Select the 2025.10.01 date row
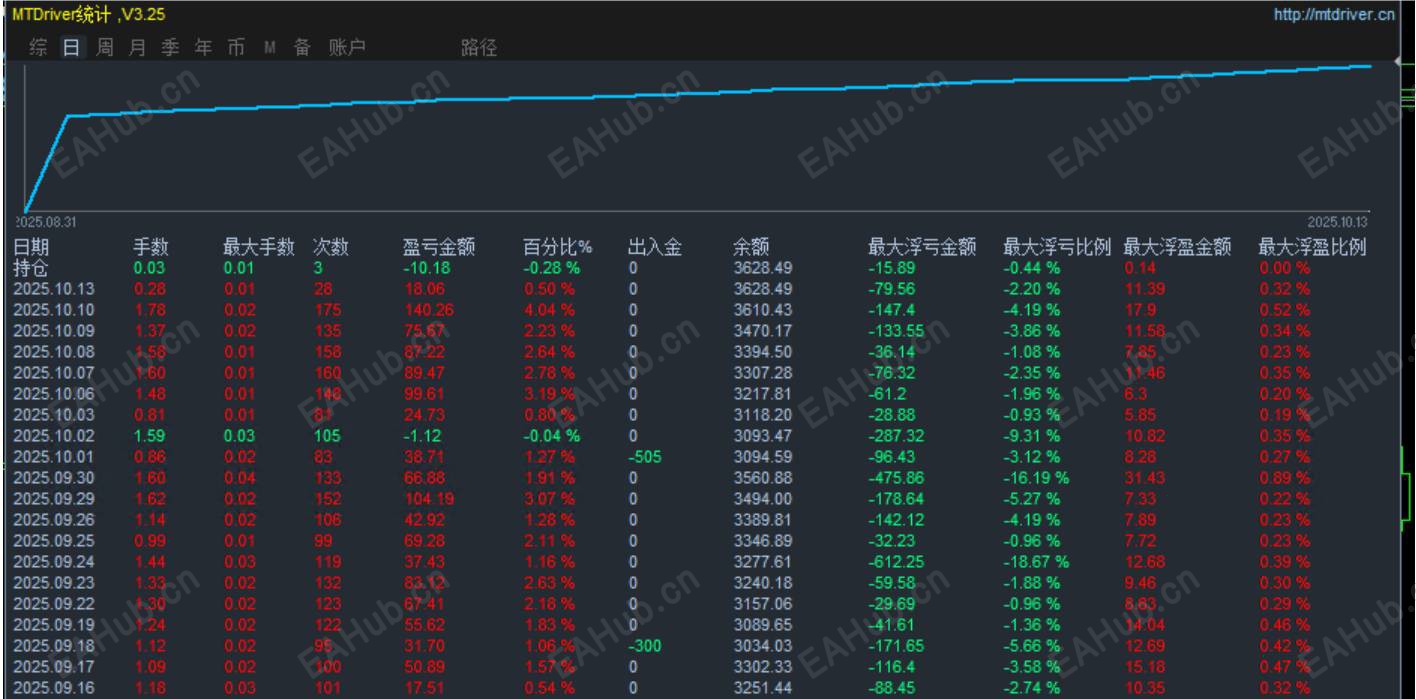The image size is (1416, 699). 52,457
